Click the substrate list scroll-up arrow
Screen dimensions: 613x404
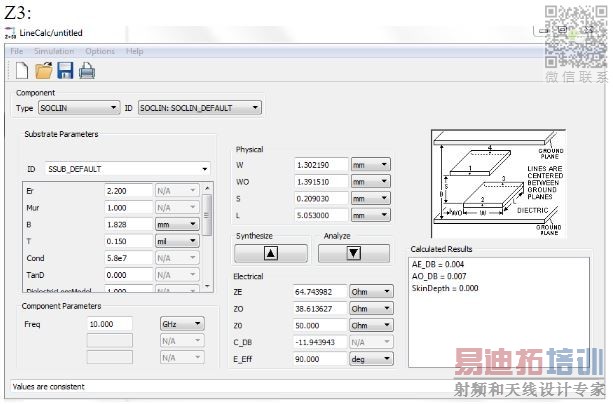click(207, 189)
